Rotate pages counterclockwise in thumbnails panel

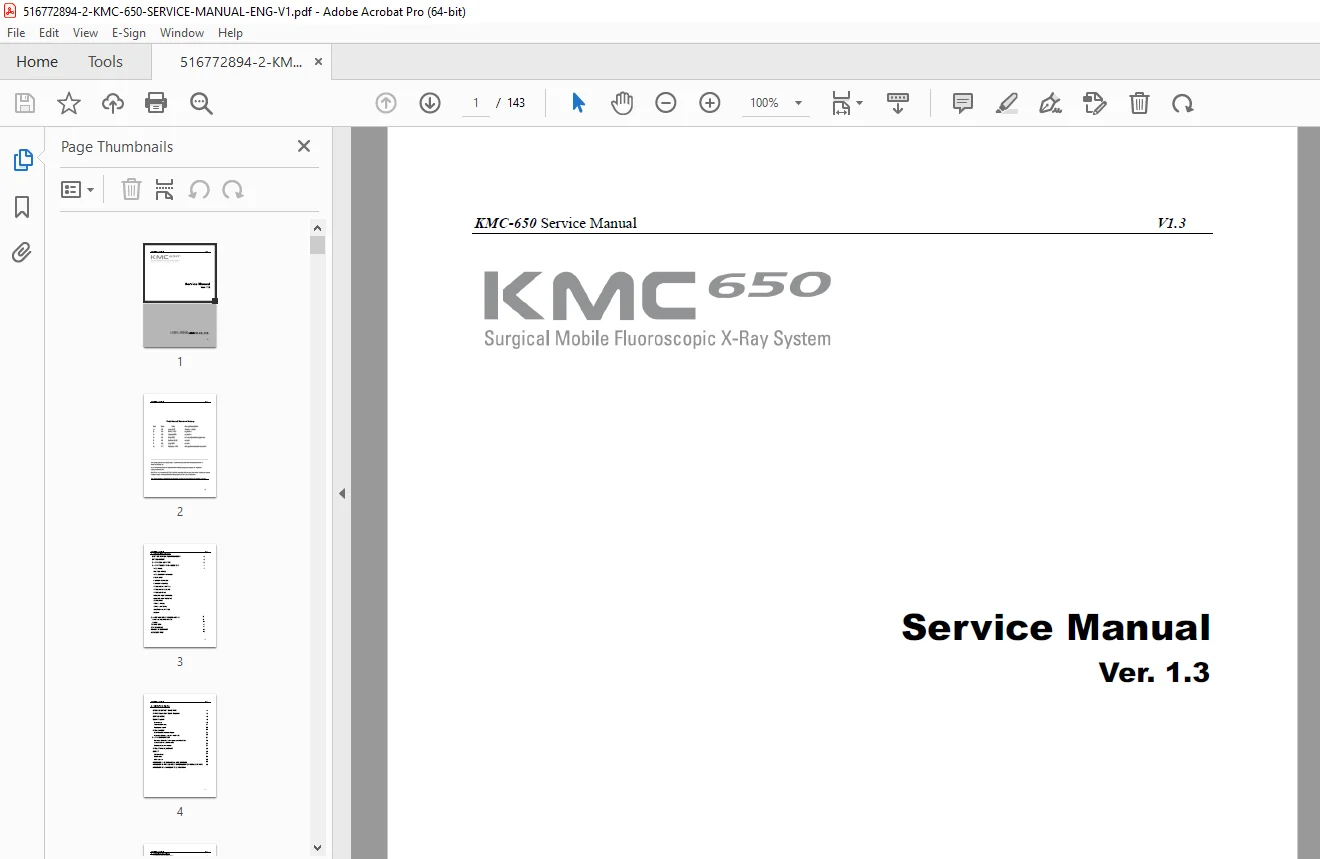[x=199, y=190]
